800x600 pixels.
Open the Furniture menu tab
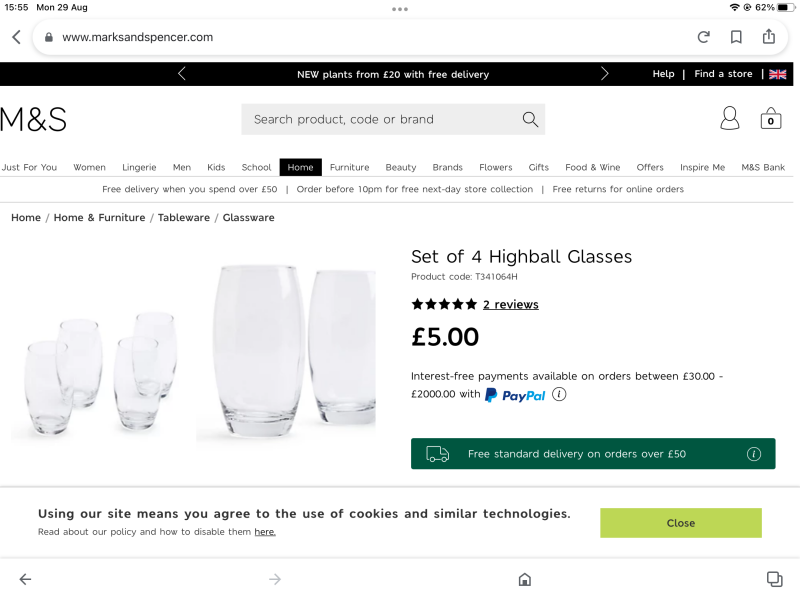[x=349, y=167]
